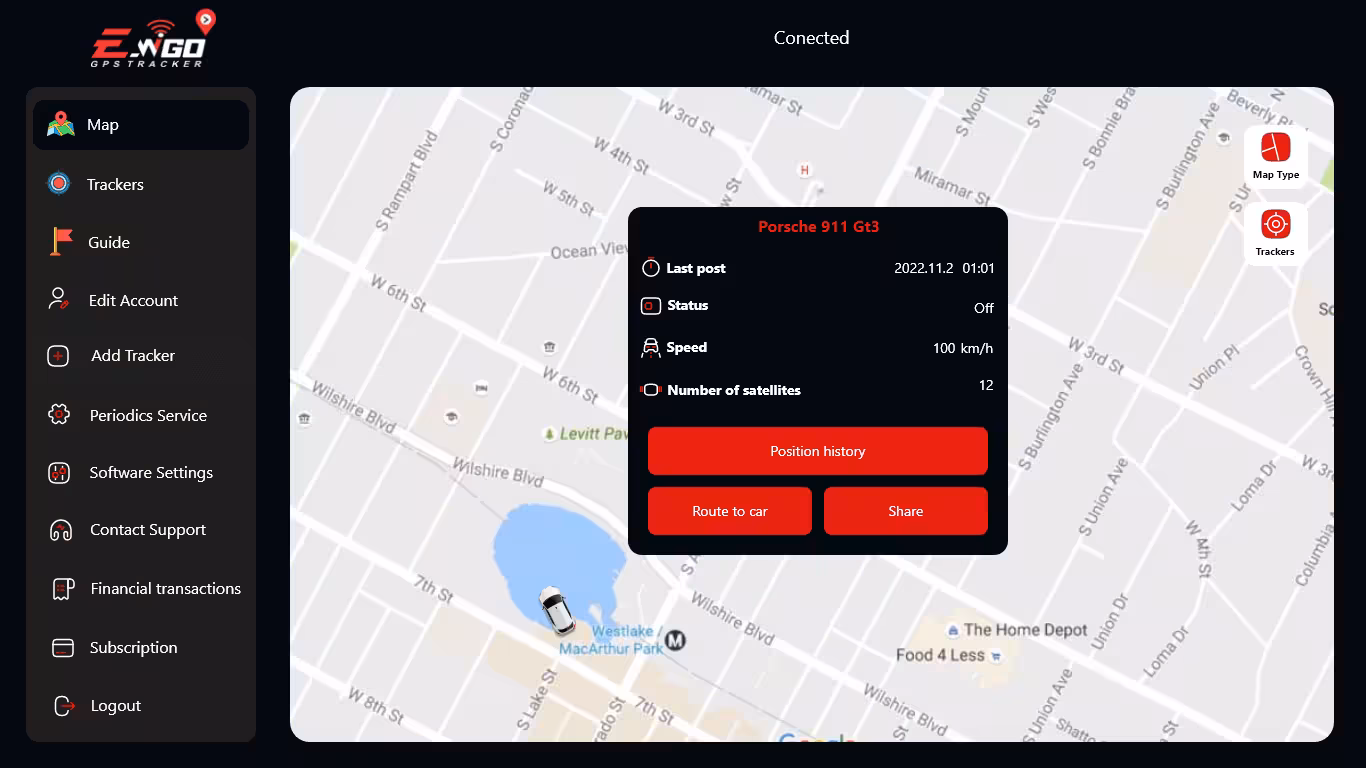Click the Guide flag icon

(x=61, y=241)
